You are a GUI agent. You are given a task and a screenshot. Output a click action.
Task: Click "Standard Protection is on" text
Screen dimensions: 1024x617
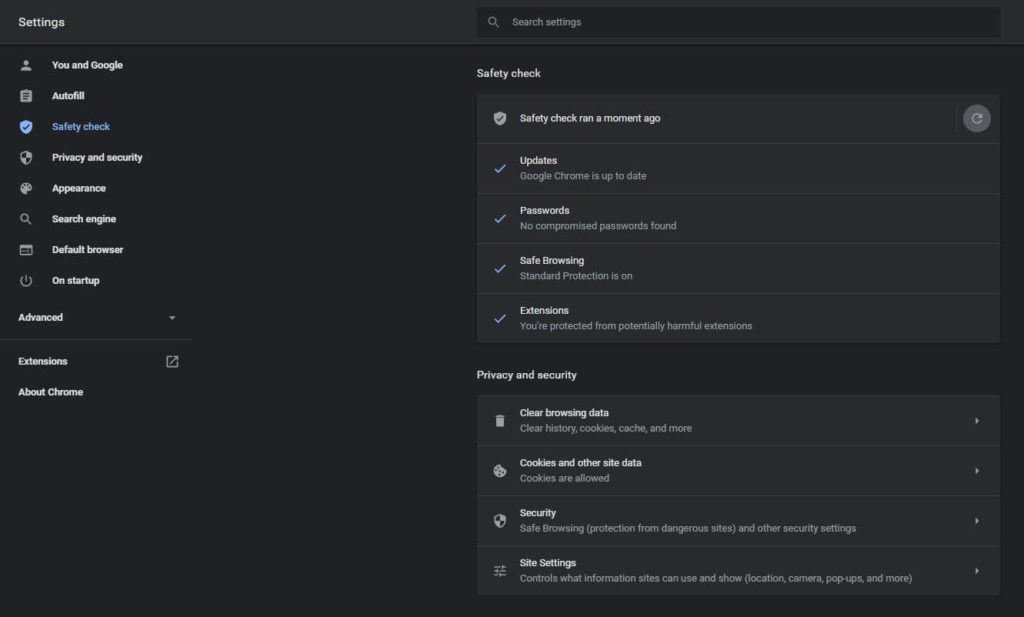click(x=576, y=276)
